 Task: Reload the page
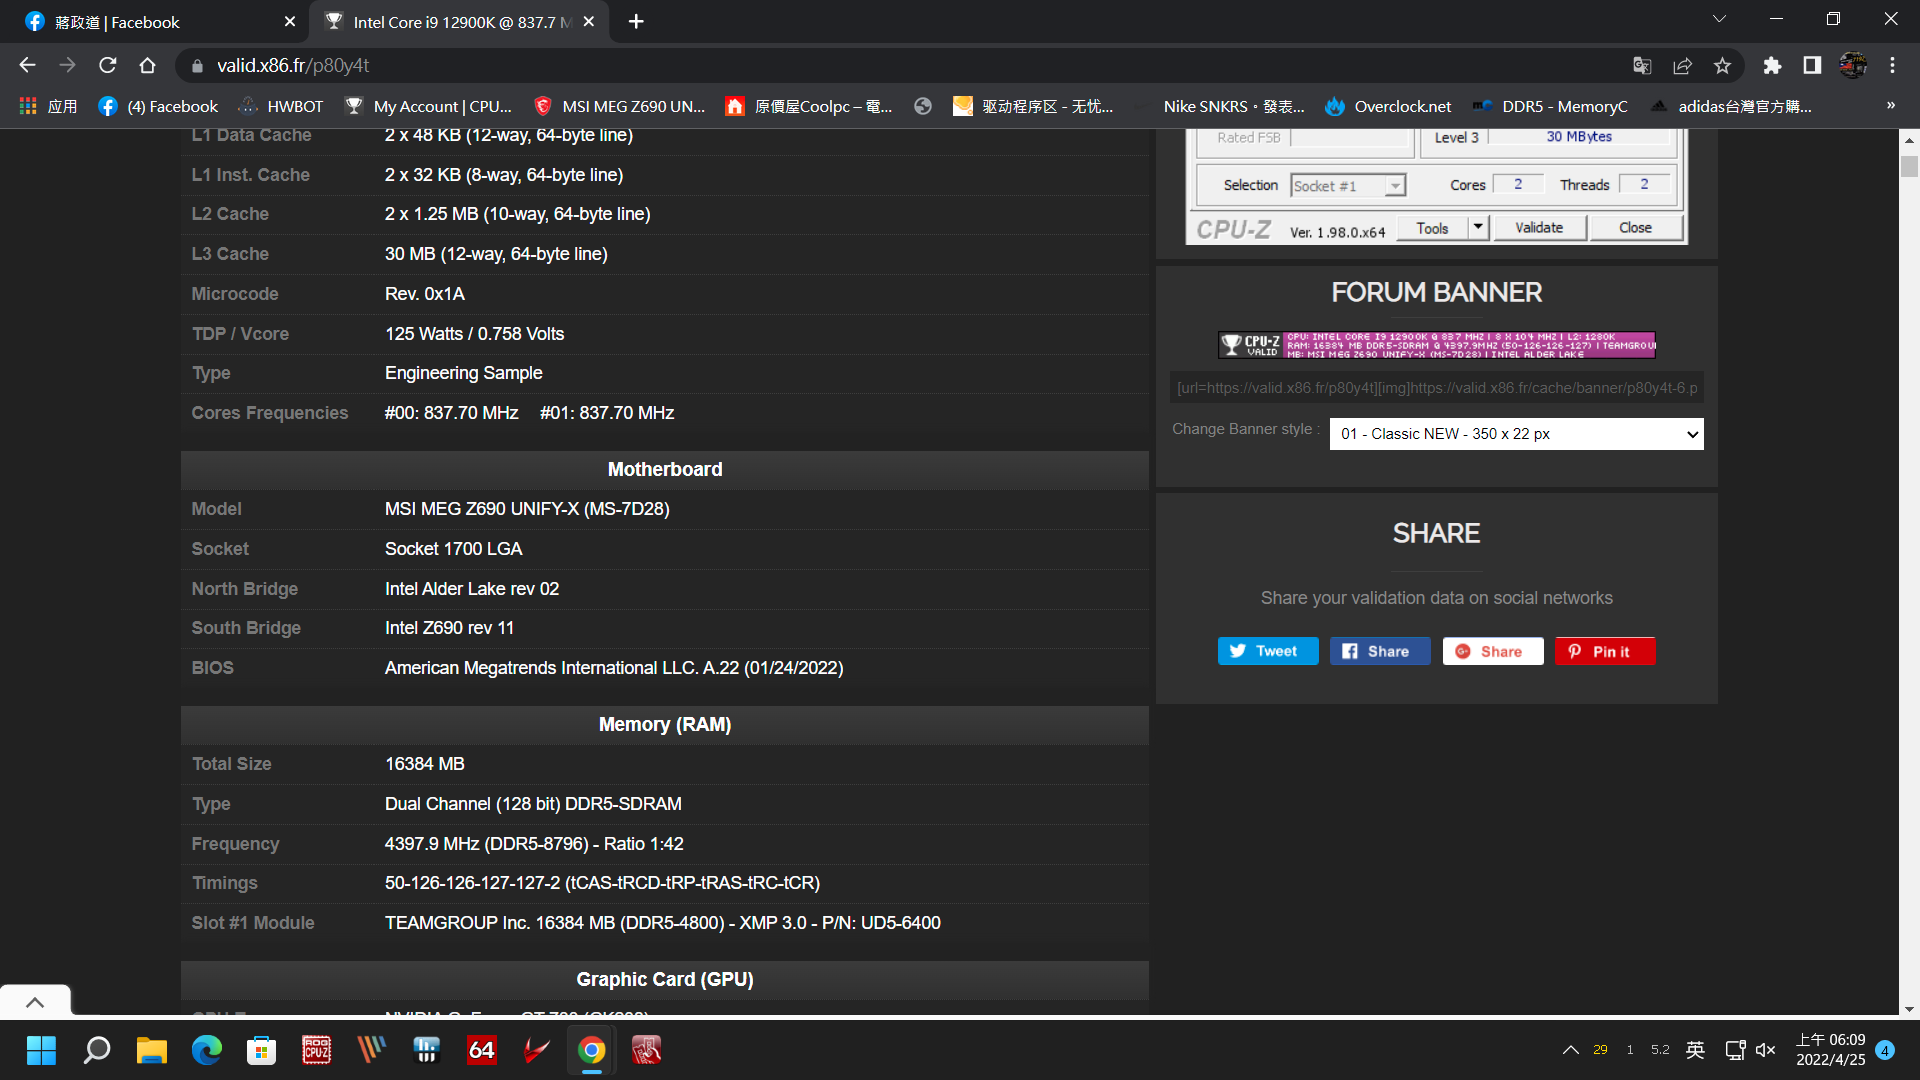108,66
